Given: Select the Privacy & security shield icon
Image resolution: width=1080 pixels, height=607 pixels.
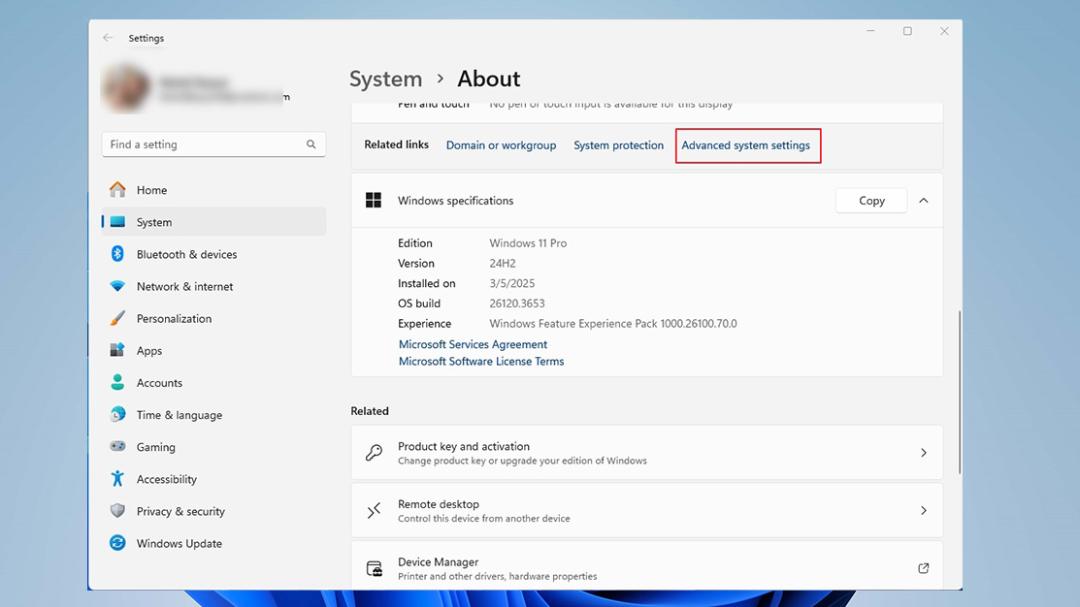Looking at the screenshot, I should 117,511.
